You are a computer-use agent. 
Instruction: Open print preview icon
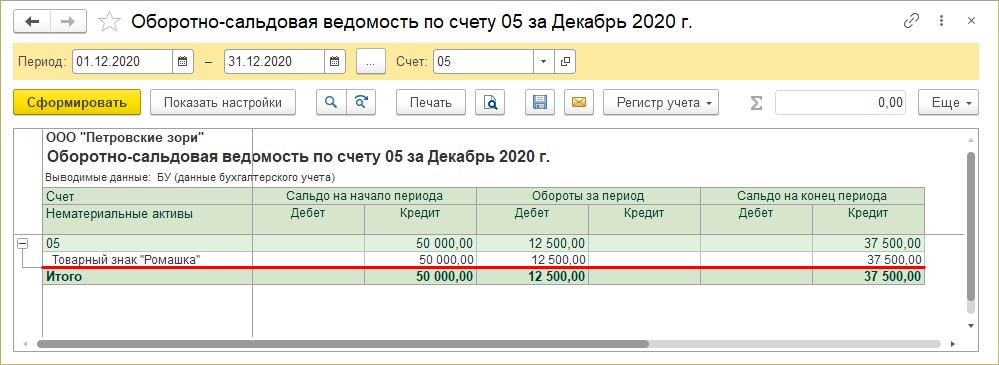(x=490, y=103)
